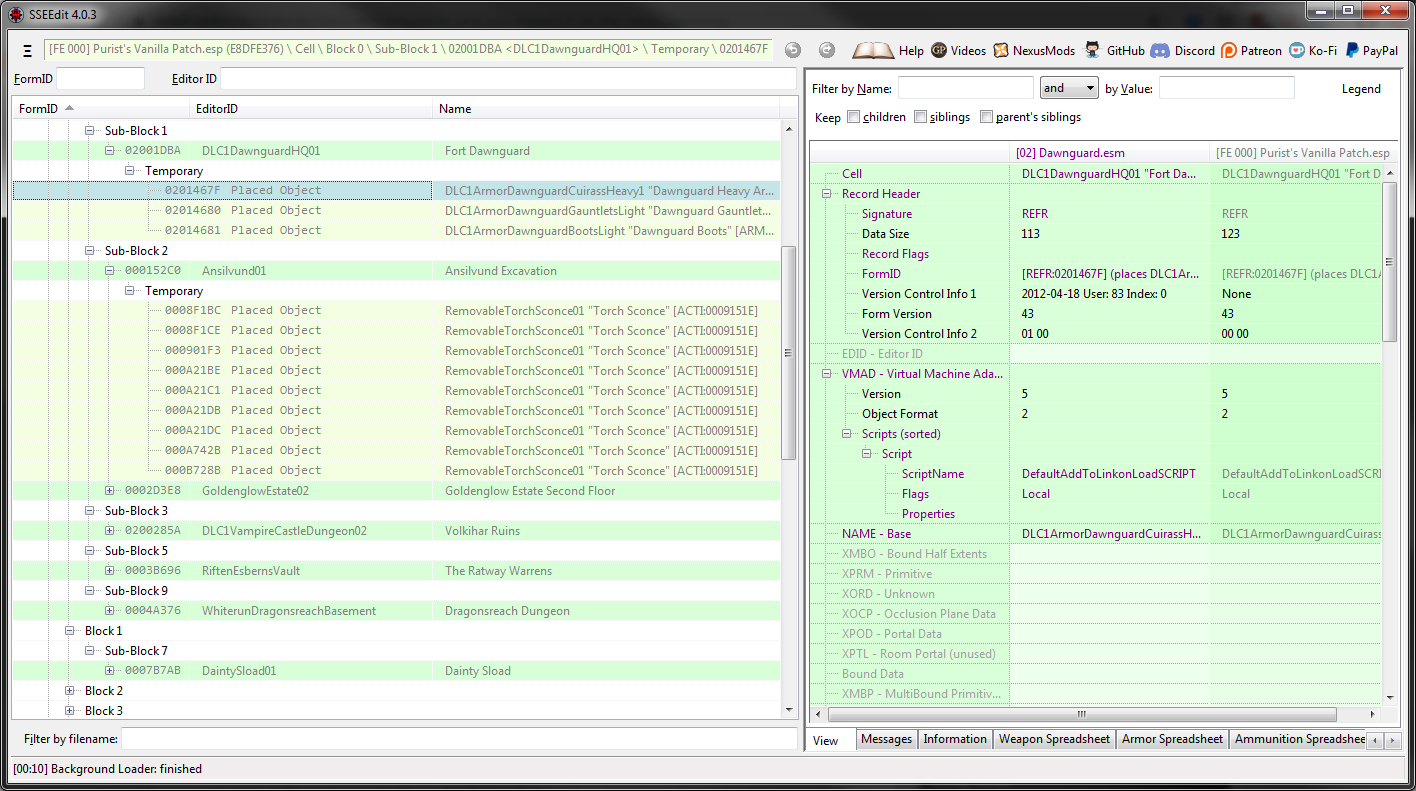Open the Discord icon

coord(1160,50)
